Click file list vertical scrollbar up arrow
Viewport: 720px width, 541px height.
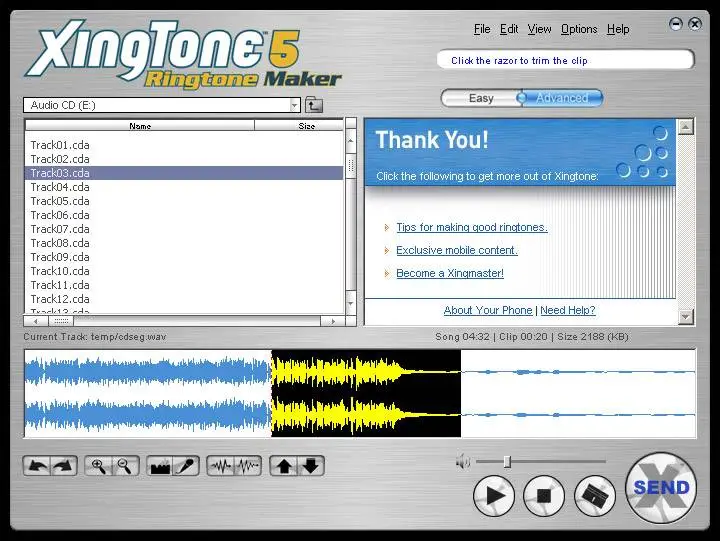(351, 141)
